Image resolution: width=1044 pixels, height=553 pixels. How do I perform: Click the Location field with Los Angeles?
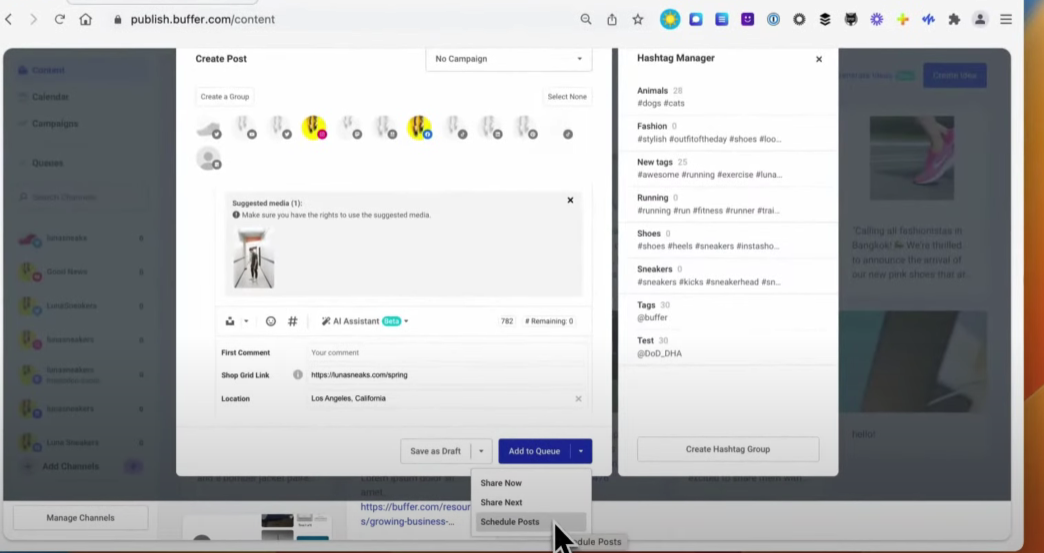439,399
